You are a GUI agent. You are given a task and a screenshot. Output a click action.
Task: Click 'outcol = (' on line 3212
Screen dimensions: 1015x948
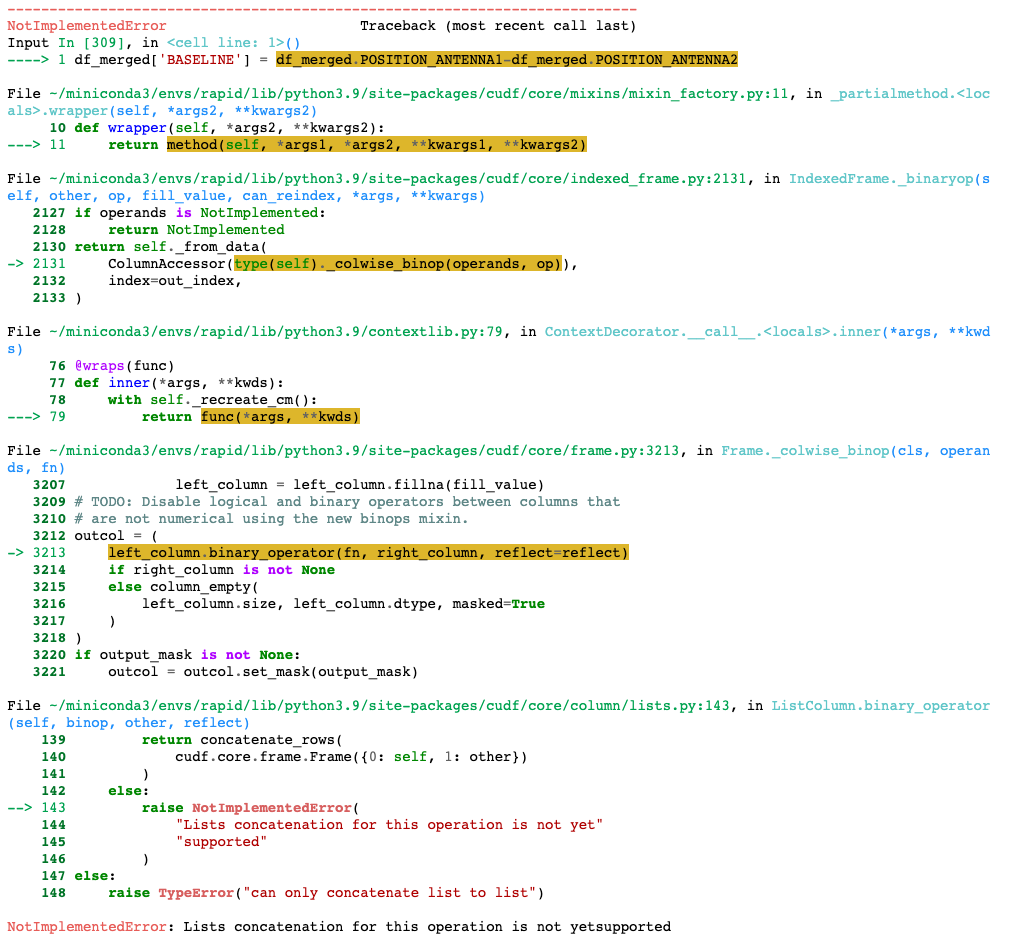pos(116,536)
